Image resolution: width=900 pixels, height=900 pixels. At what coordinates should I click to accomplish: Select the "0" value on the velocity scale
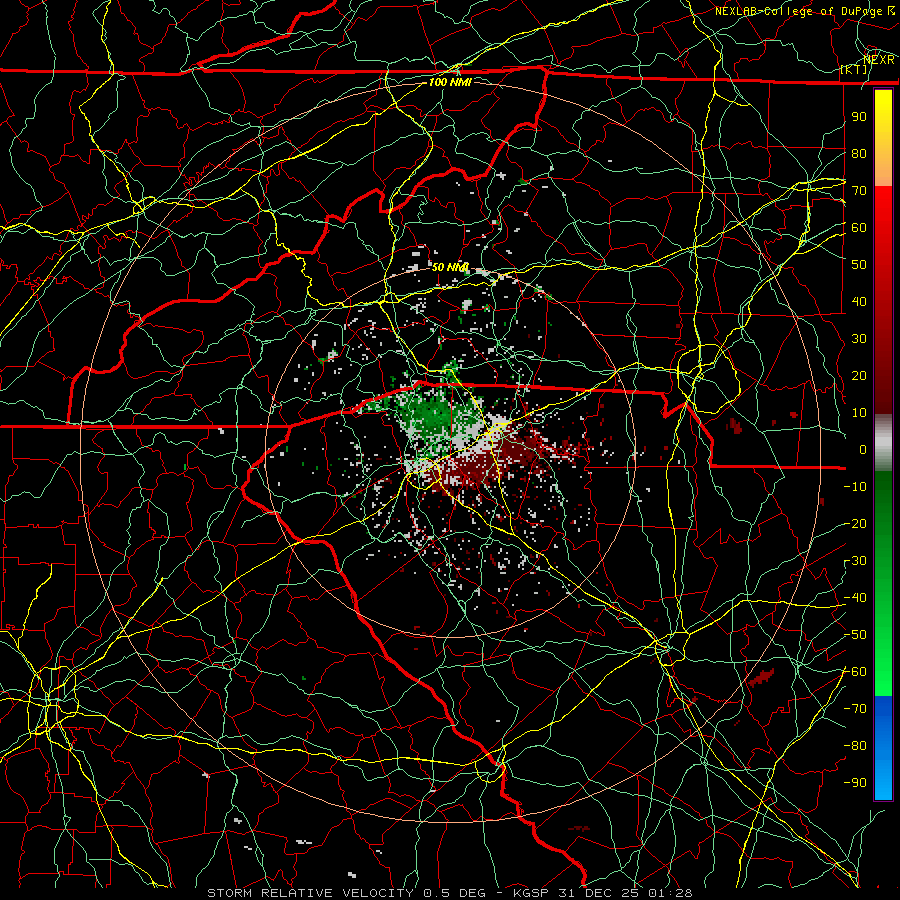tap(863, 449)
